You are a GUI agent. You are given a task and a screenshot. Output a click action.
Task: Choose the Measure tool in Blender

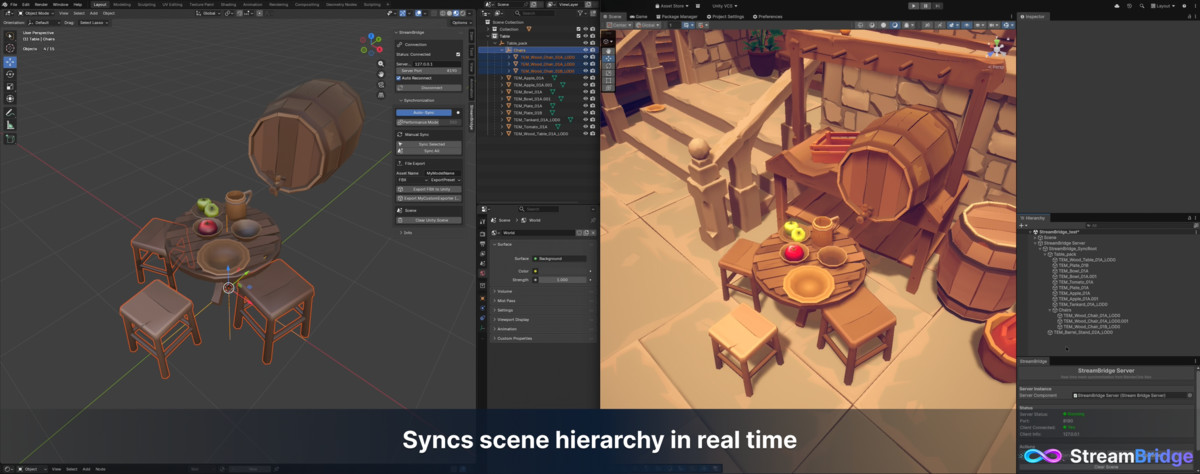tap(10, 125)
